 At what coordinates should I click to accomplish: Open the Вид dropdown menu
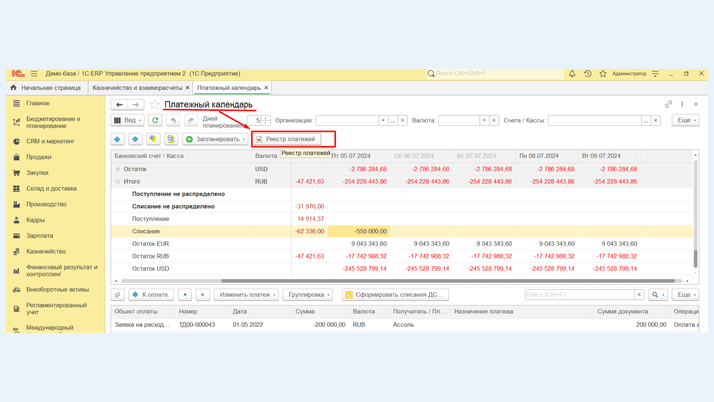tap(128, 120)
